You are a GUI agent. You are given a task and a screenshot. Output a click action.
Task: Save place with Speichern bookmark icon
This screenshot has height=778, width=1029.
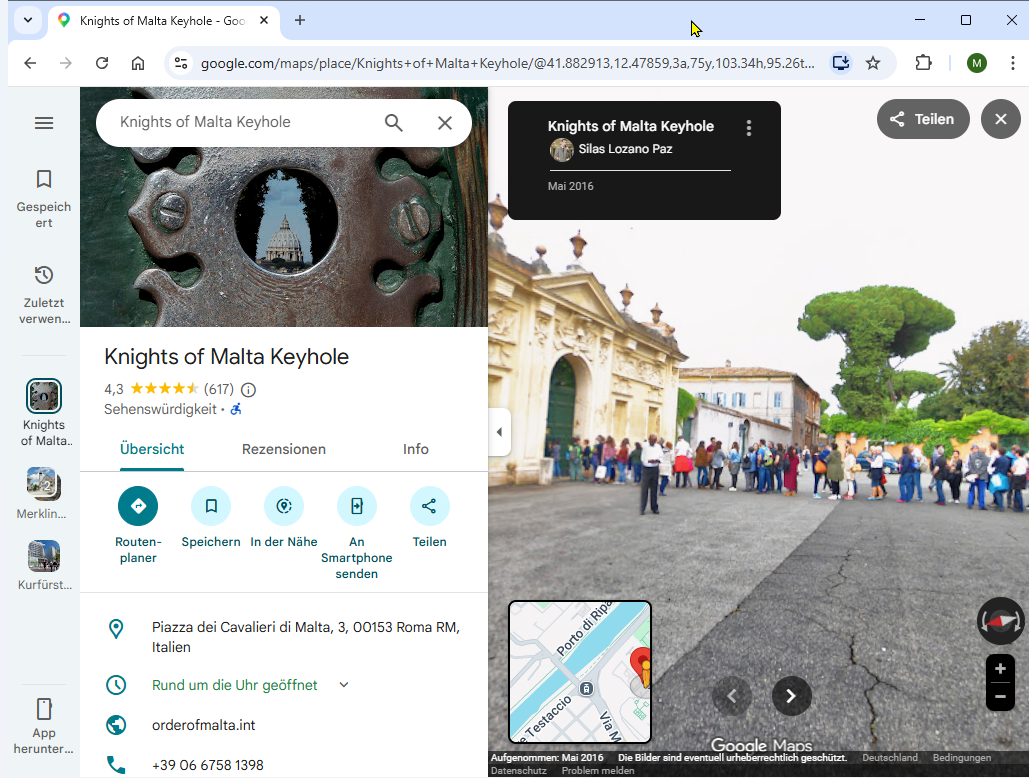(211, 506)
